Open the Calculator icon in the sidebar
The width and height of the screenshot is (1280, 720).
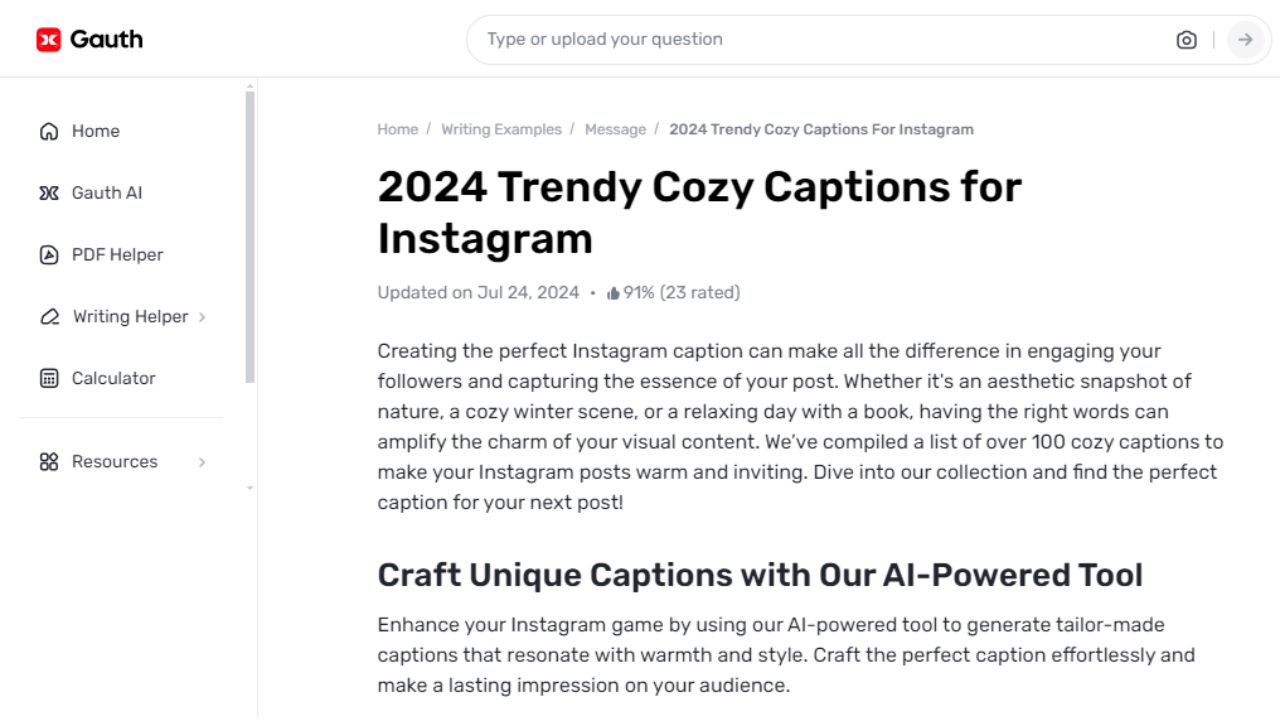pos(48,378)
